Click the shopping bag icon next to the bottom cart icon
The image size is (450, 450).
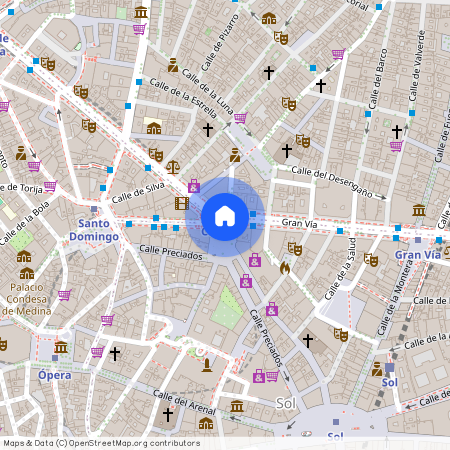click(x=259, y=376)
